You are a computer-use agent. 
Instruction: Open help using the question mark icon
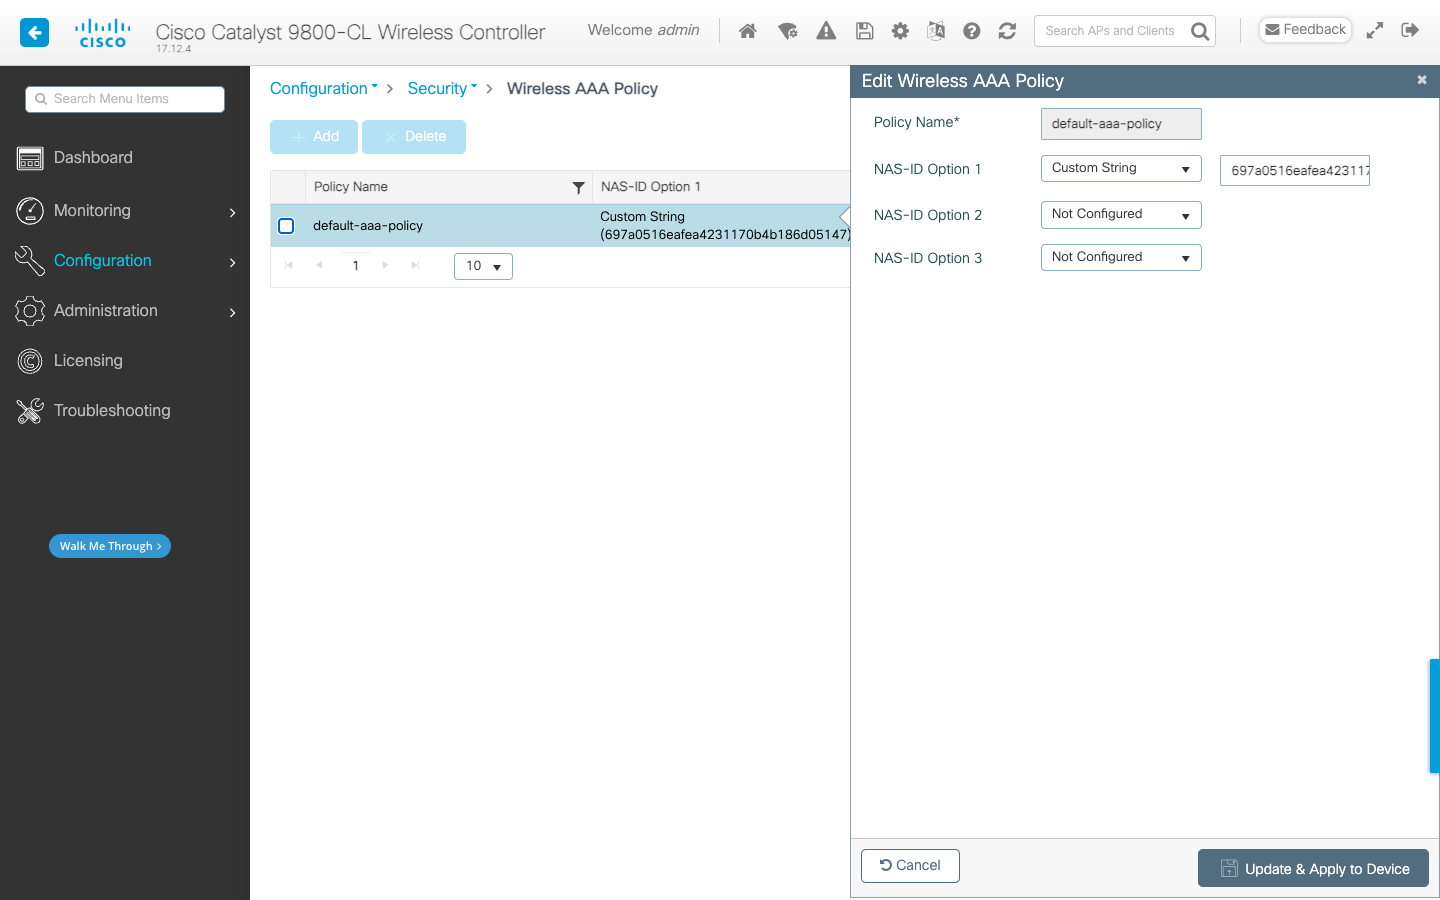(971, 31)
